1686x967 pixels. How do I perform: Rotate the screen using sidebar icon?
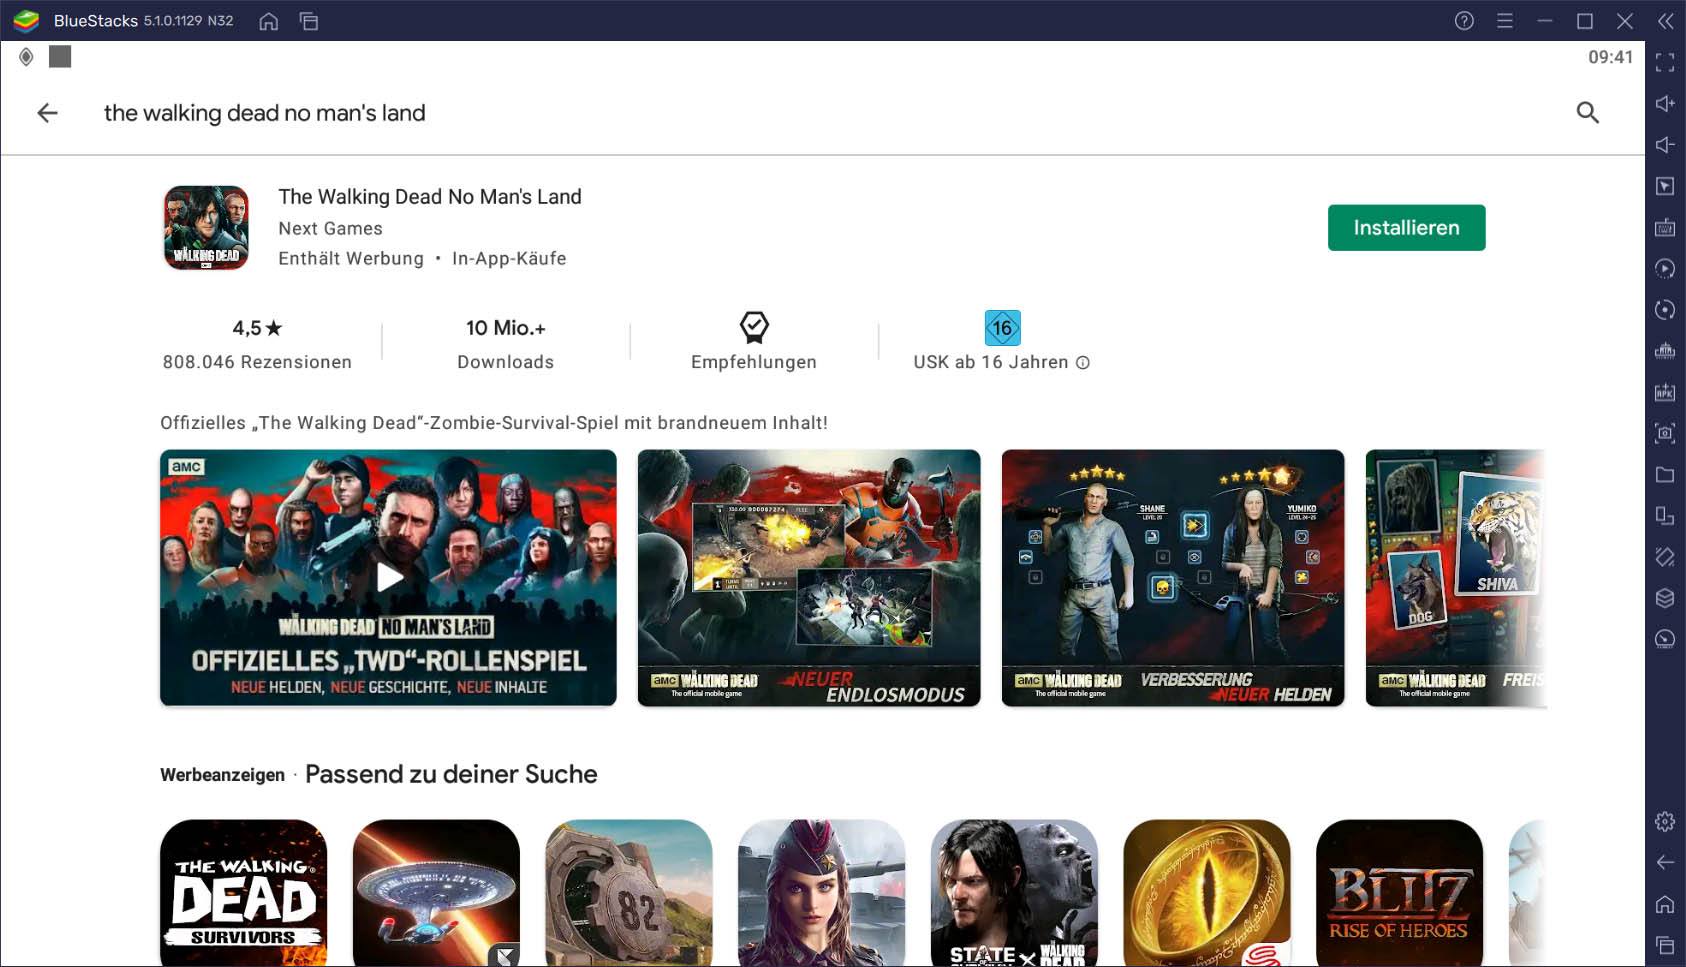(1665, 557)
